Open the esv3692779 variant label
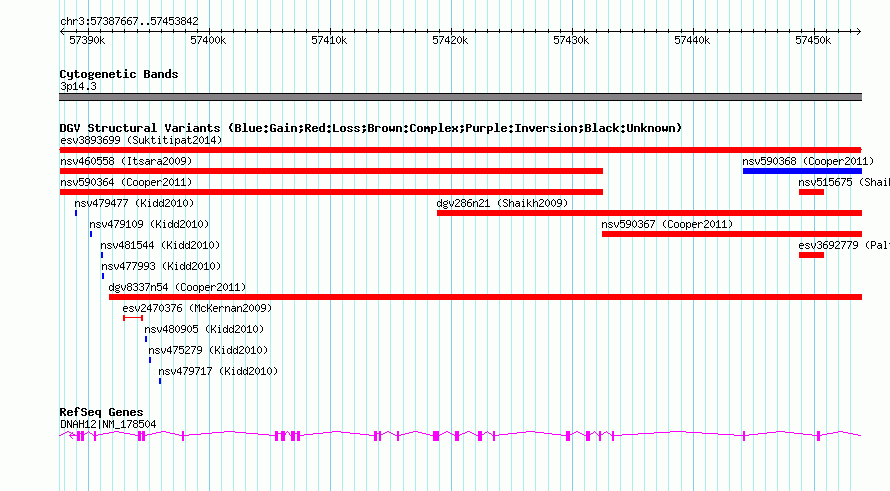The height and width of the screenshot is (491, 890). (843, 245)
